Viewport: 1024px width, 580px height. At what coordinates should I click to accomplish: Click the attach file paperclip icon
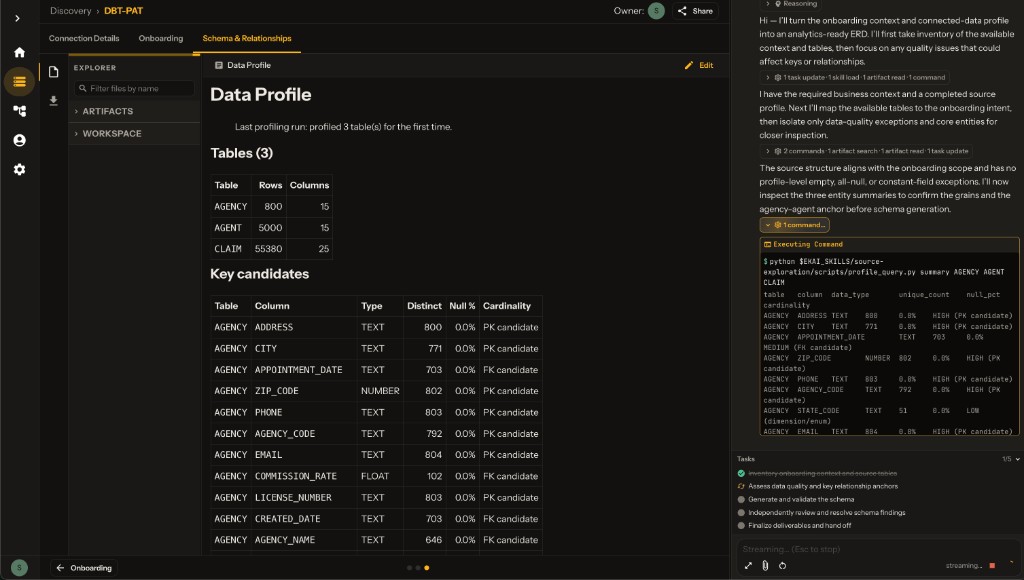coord(765,566)
